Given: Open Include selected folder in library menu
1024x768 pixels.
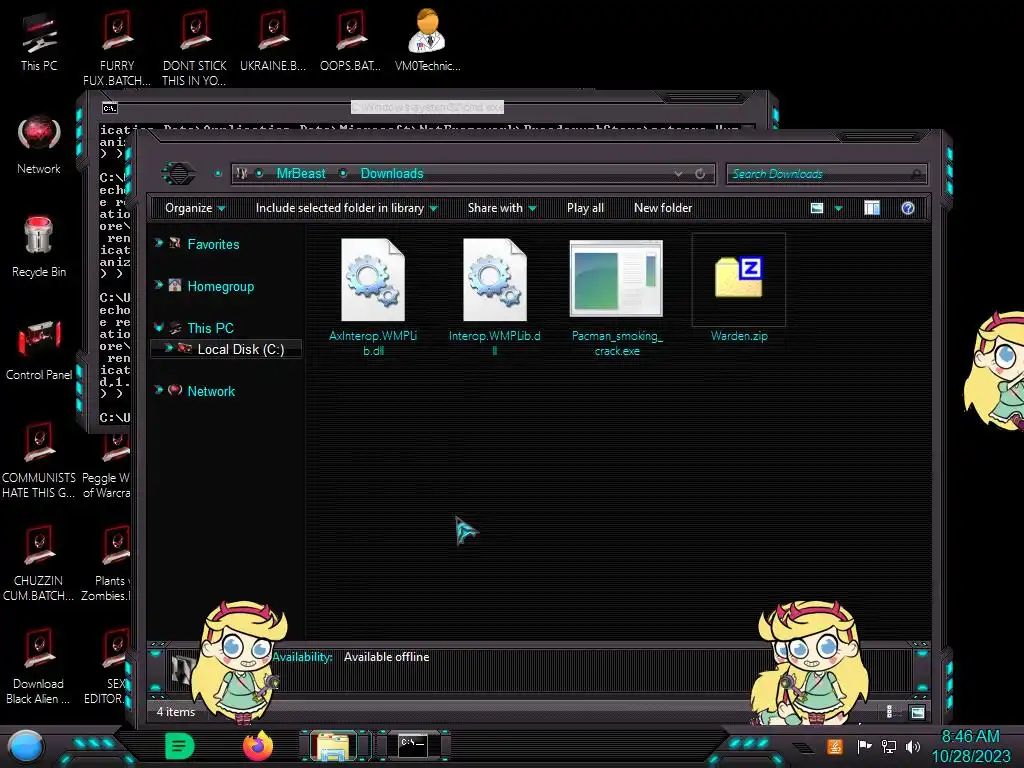Looking at the screenshot, I should pyautogui.click(x=346, y=208).
